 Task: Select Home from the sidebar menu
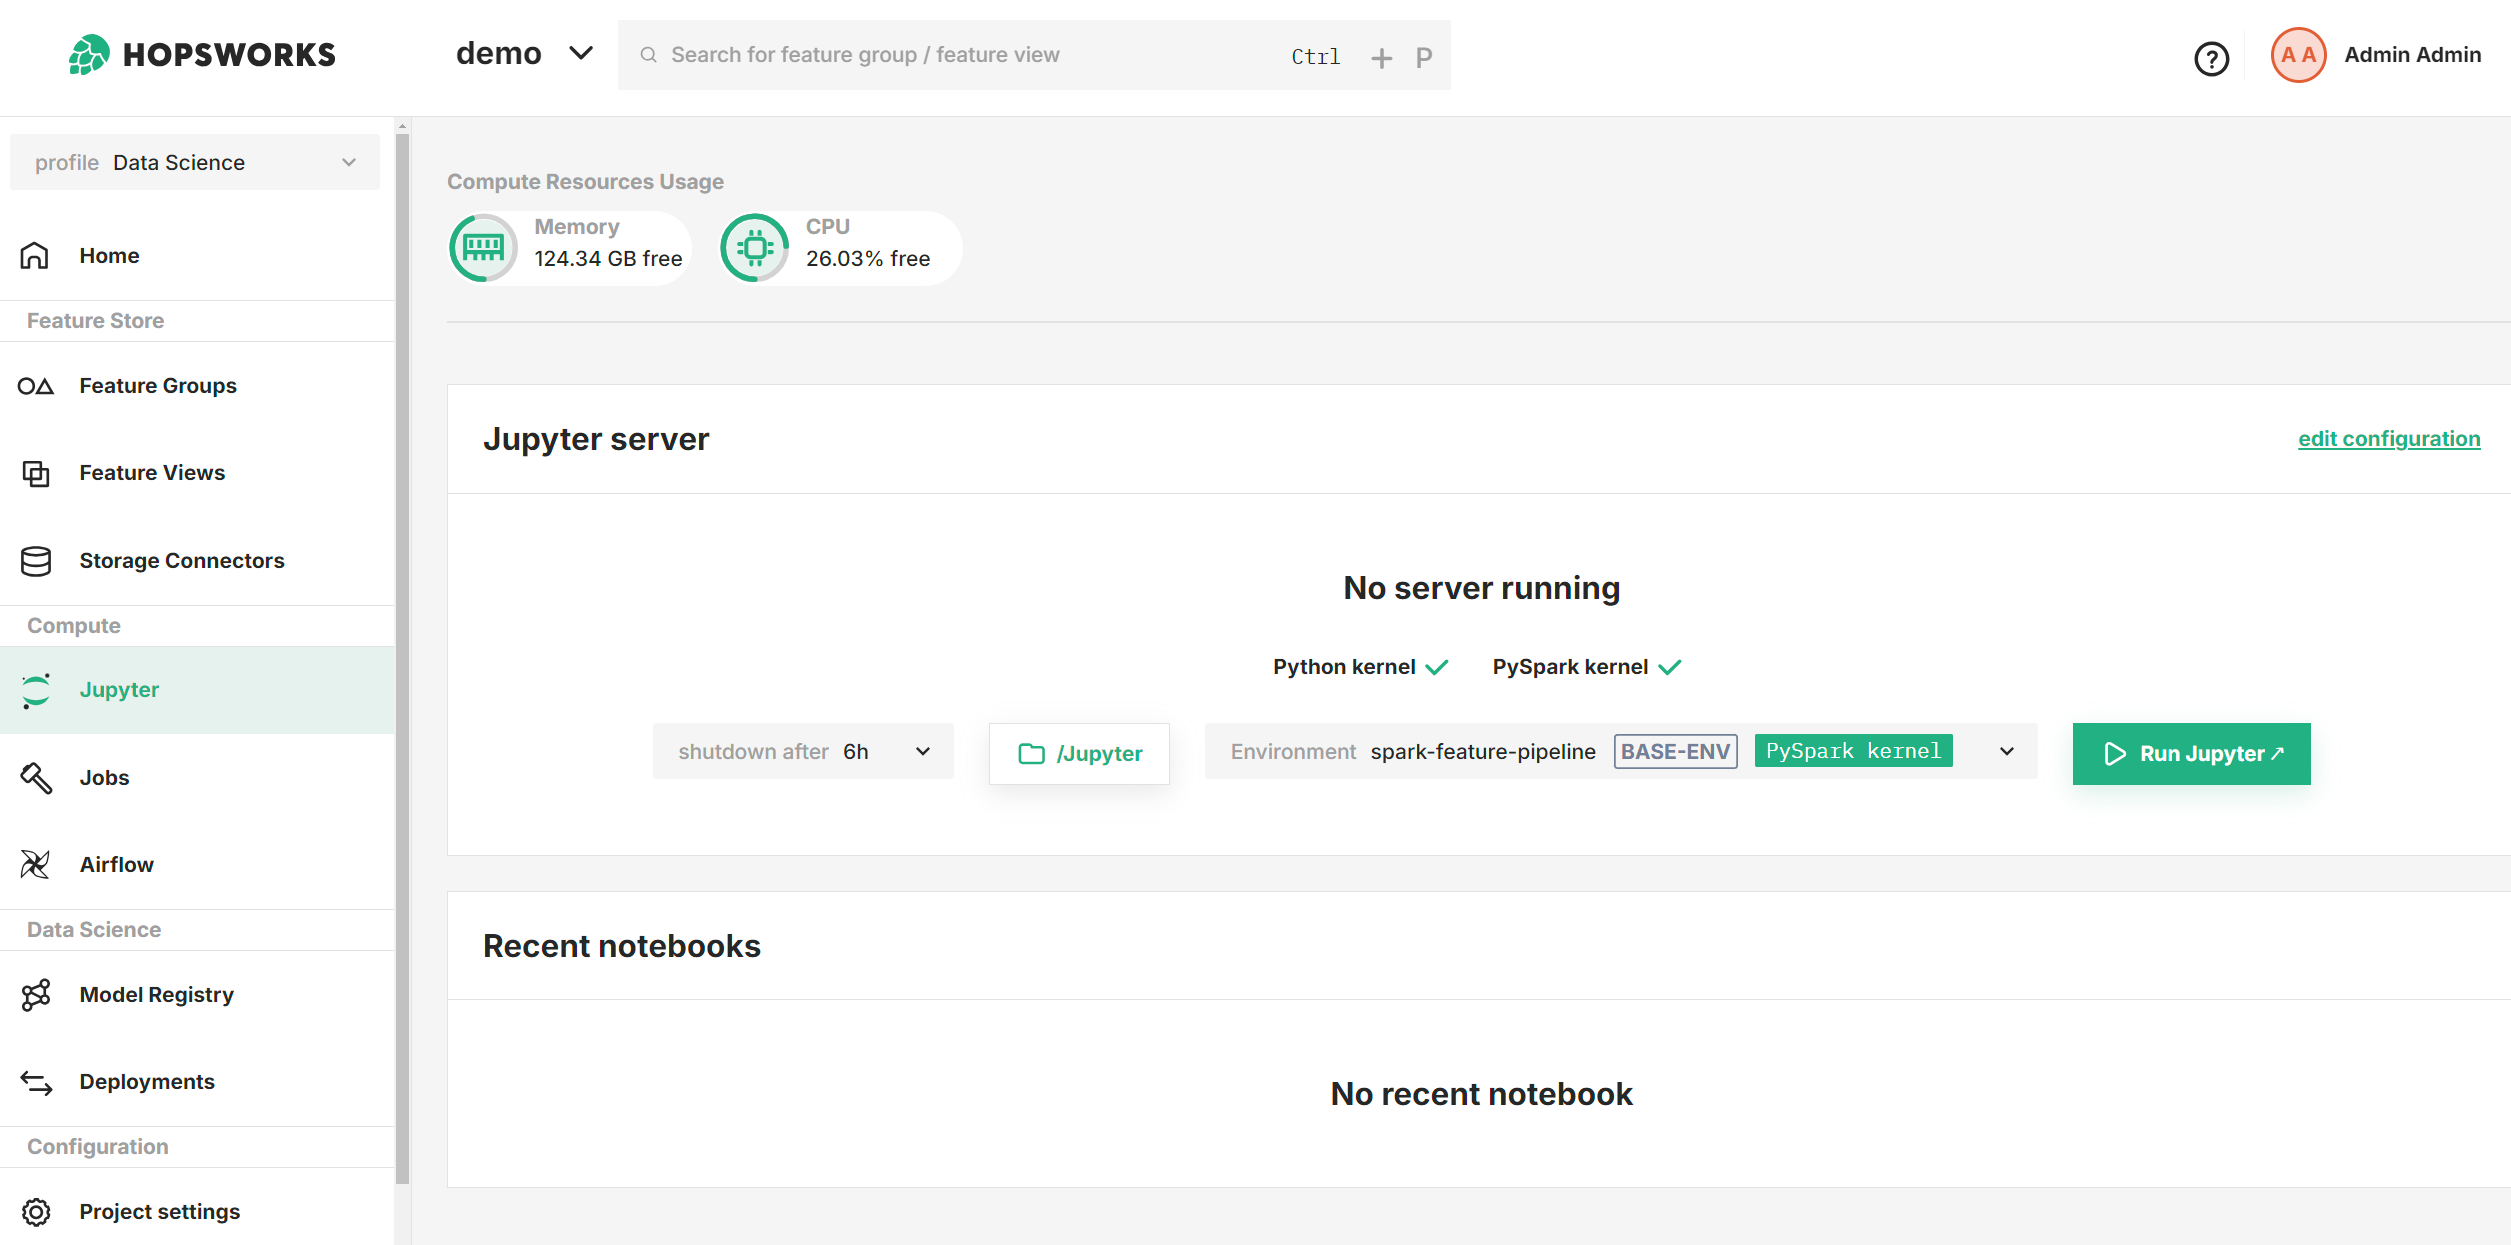click(108, 255)
